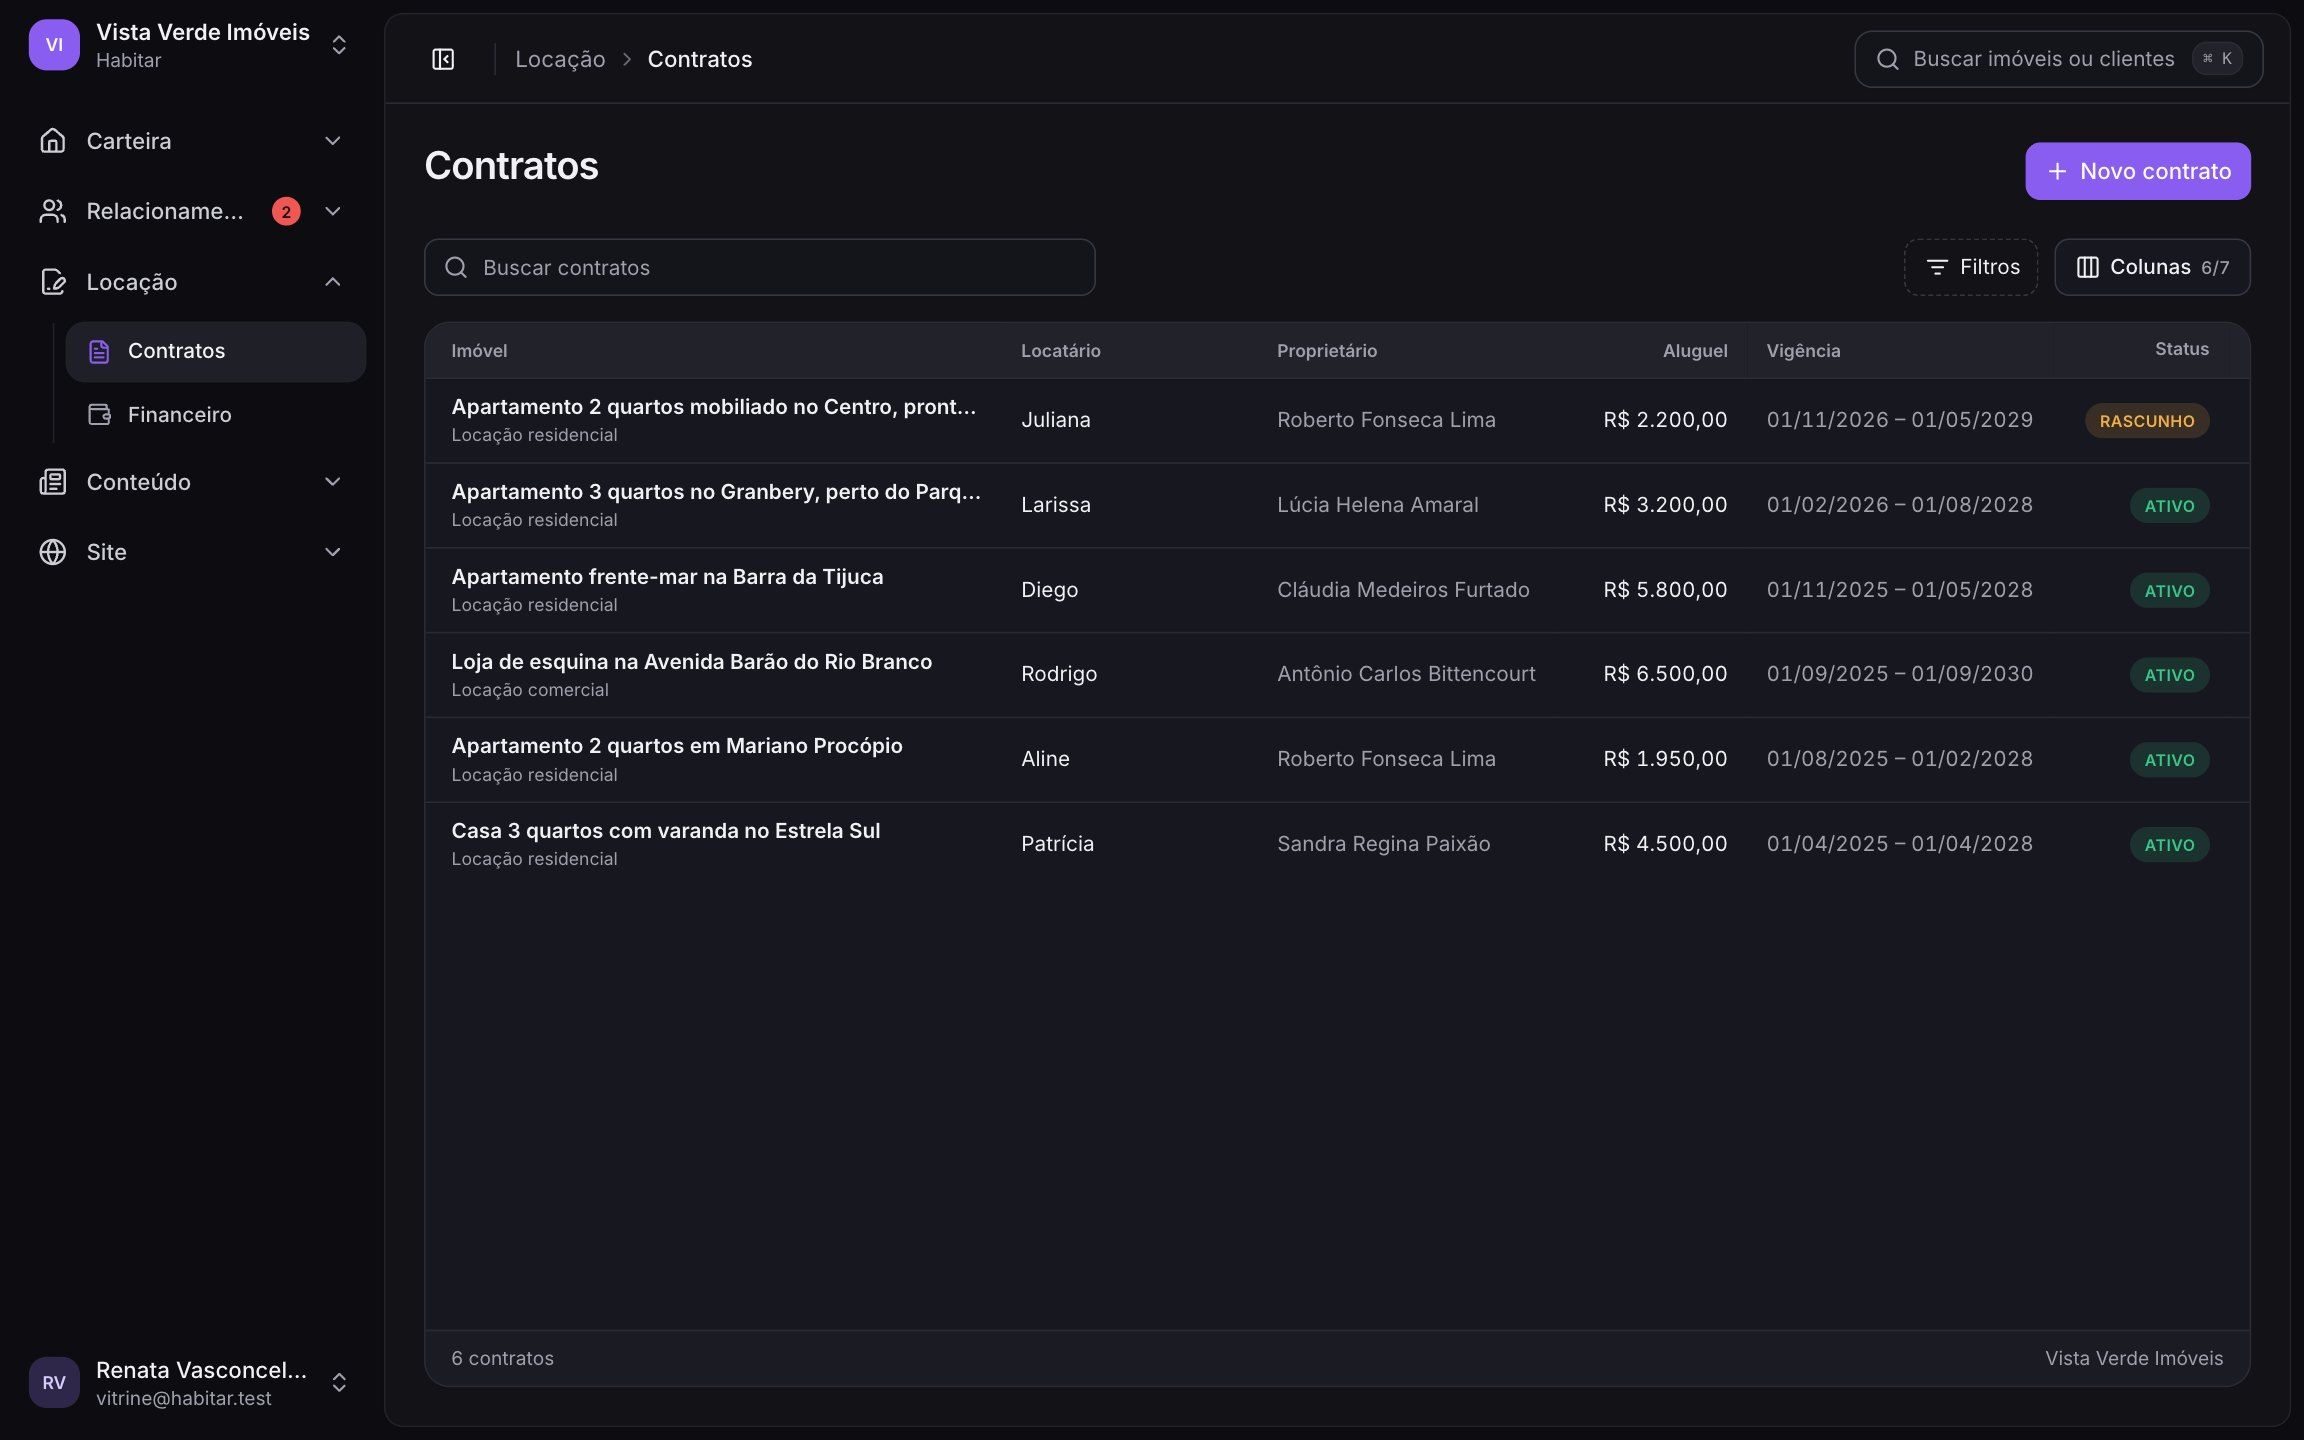Screen dimensions: 2304x1440
Task: Click ATIVO badge in Larissa's row
Action: pyautogui.click(x=2169, y=506)
